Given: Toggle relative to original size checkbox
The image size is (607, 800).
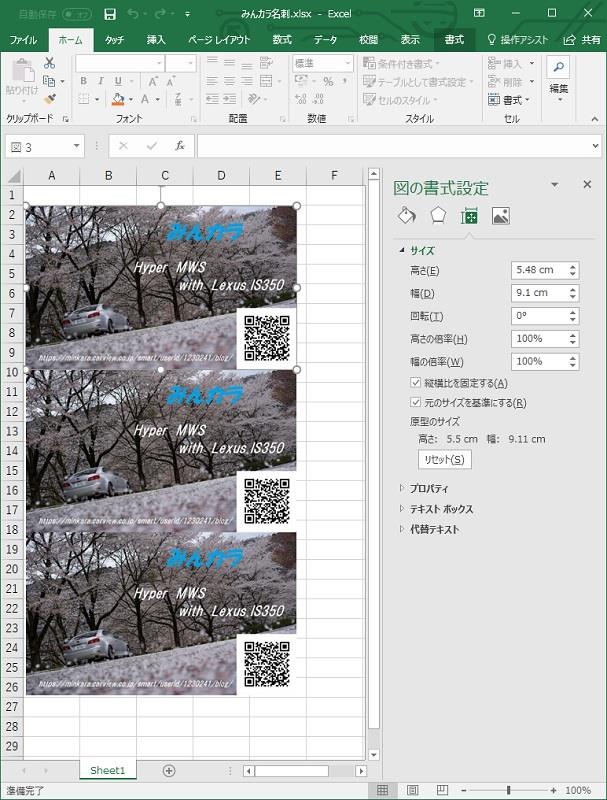Looking at the screenshot, I should [x=415, y=402].
